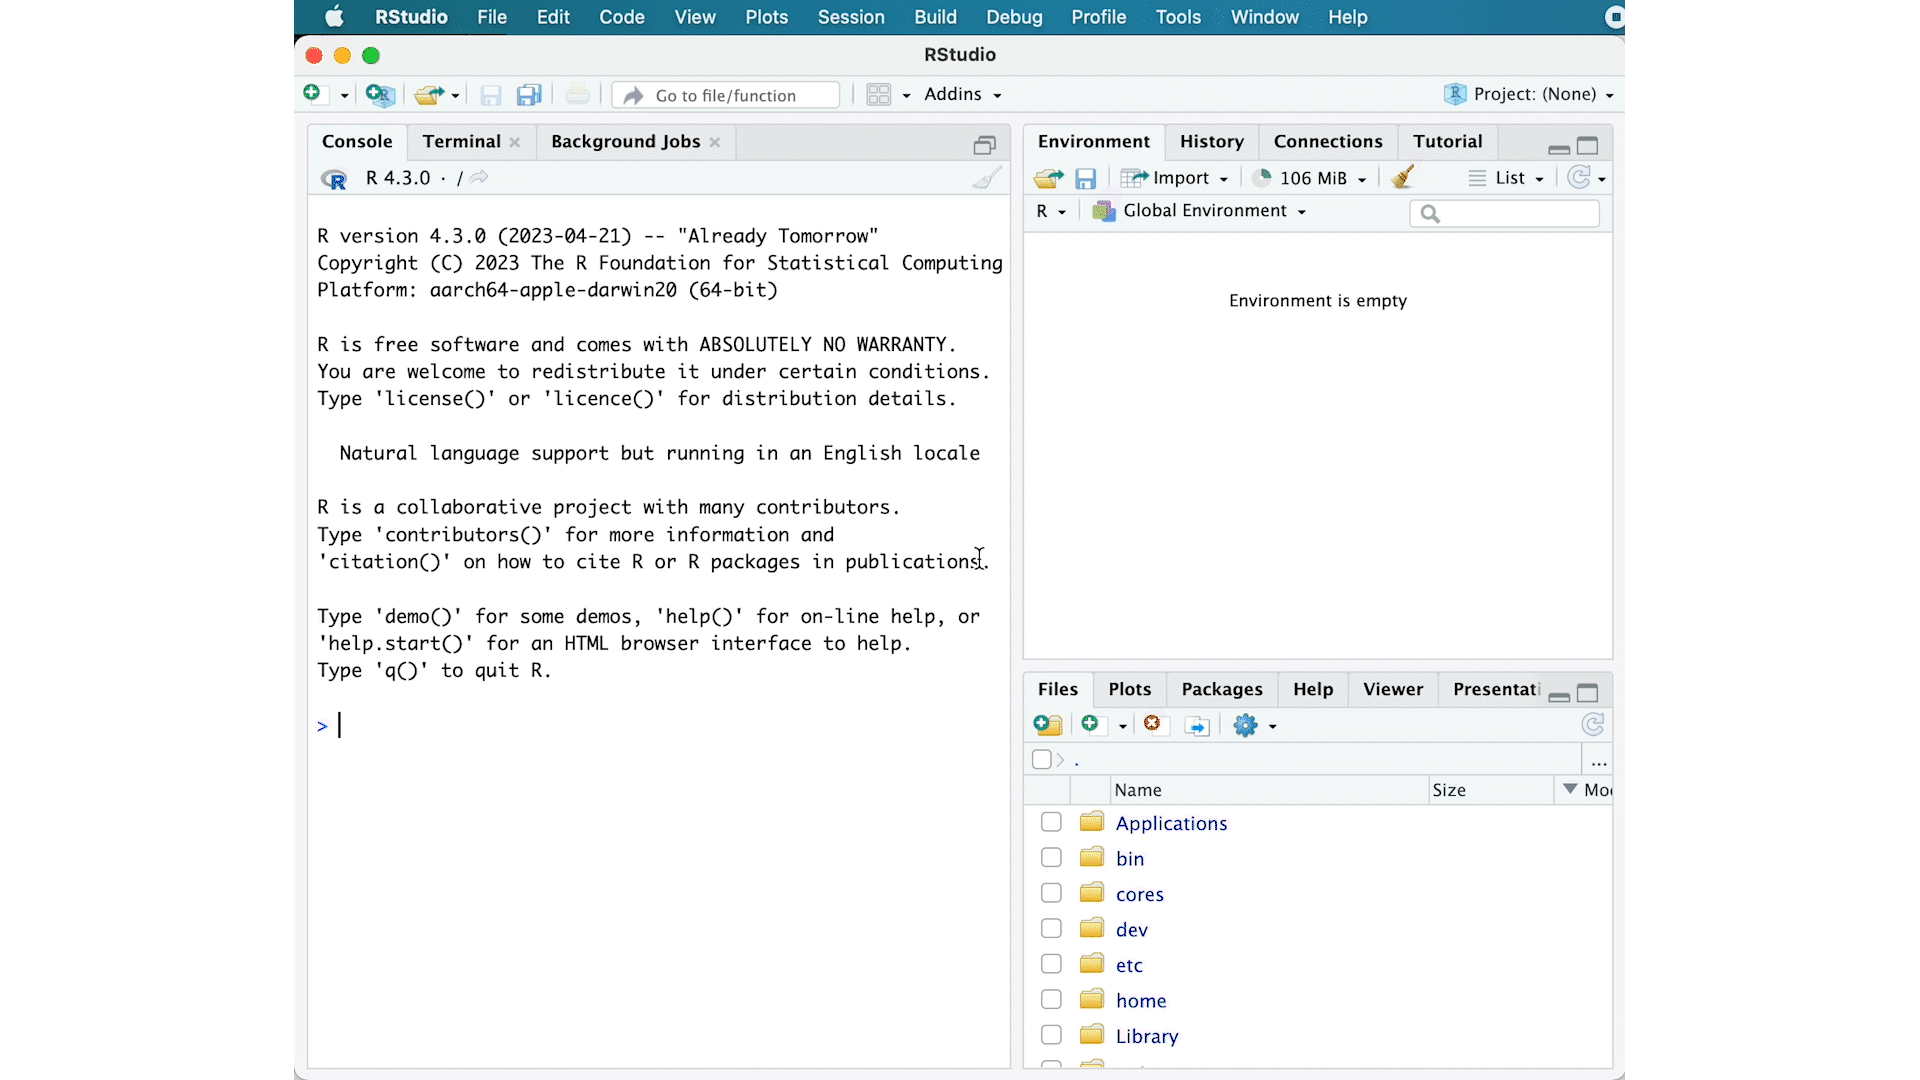Save workspace in Environment pane
The image size is (1920, 1080).
coord(1085,178)
